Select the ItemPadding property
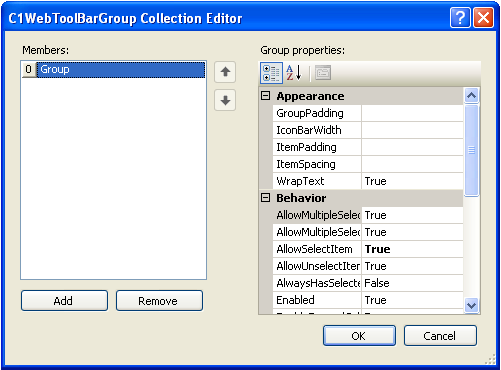Screen dimensions: 501x370 coord(317,147)
